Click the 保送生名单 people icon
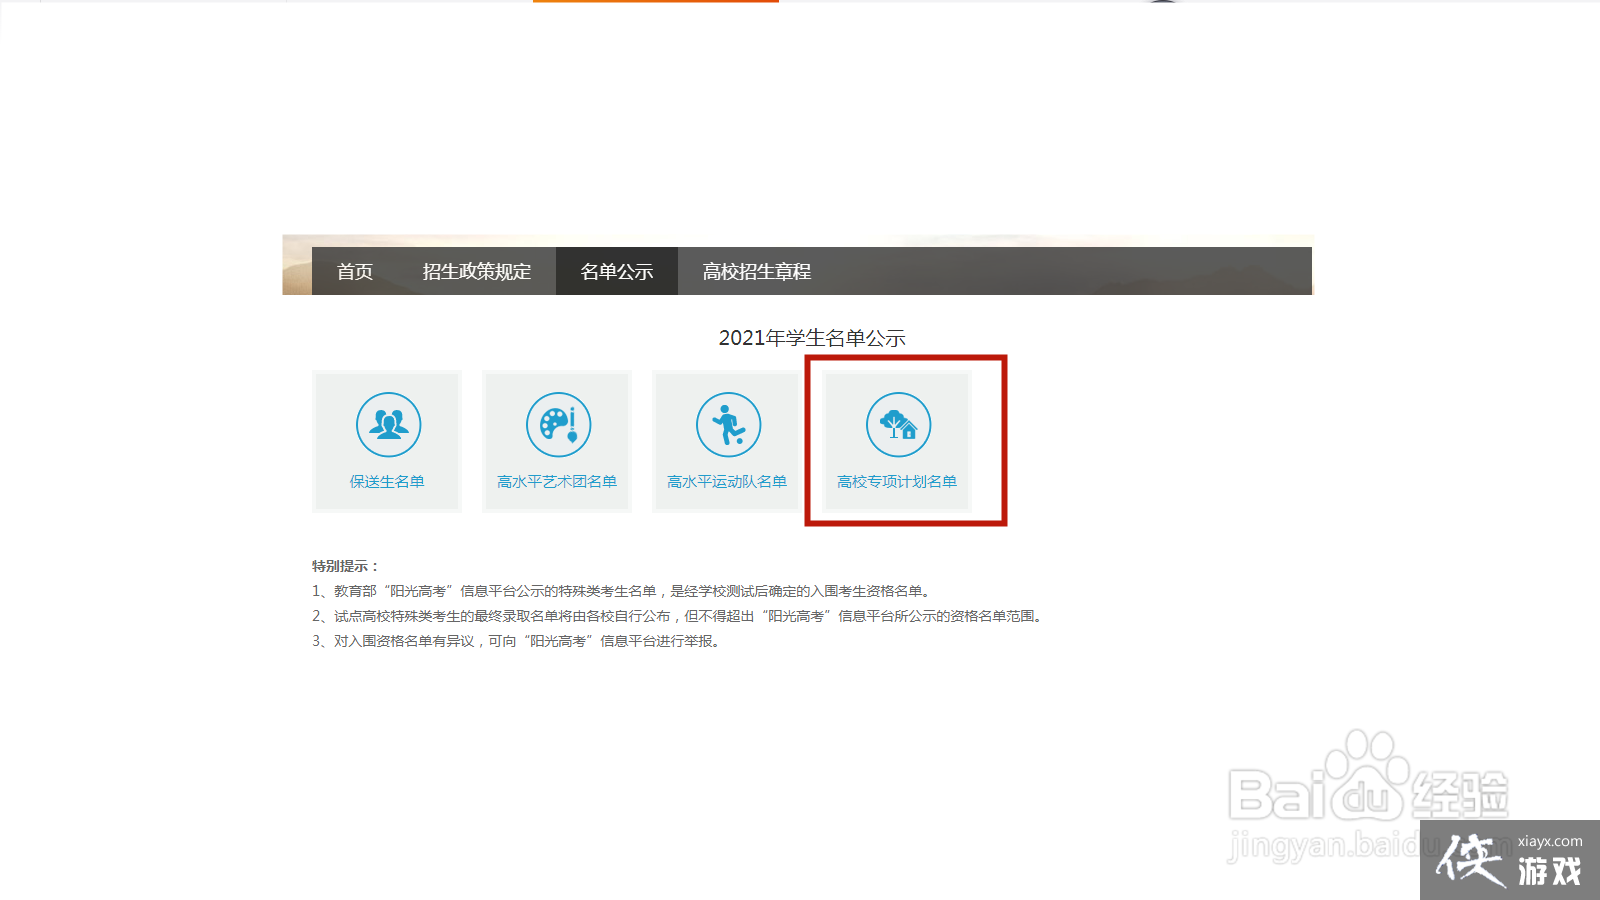Viewport: 1600px width, 900px height. (388, 424)
